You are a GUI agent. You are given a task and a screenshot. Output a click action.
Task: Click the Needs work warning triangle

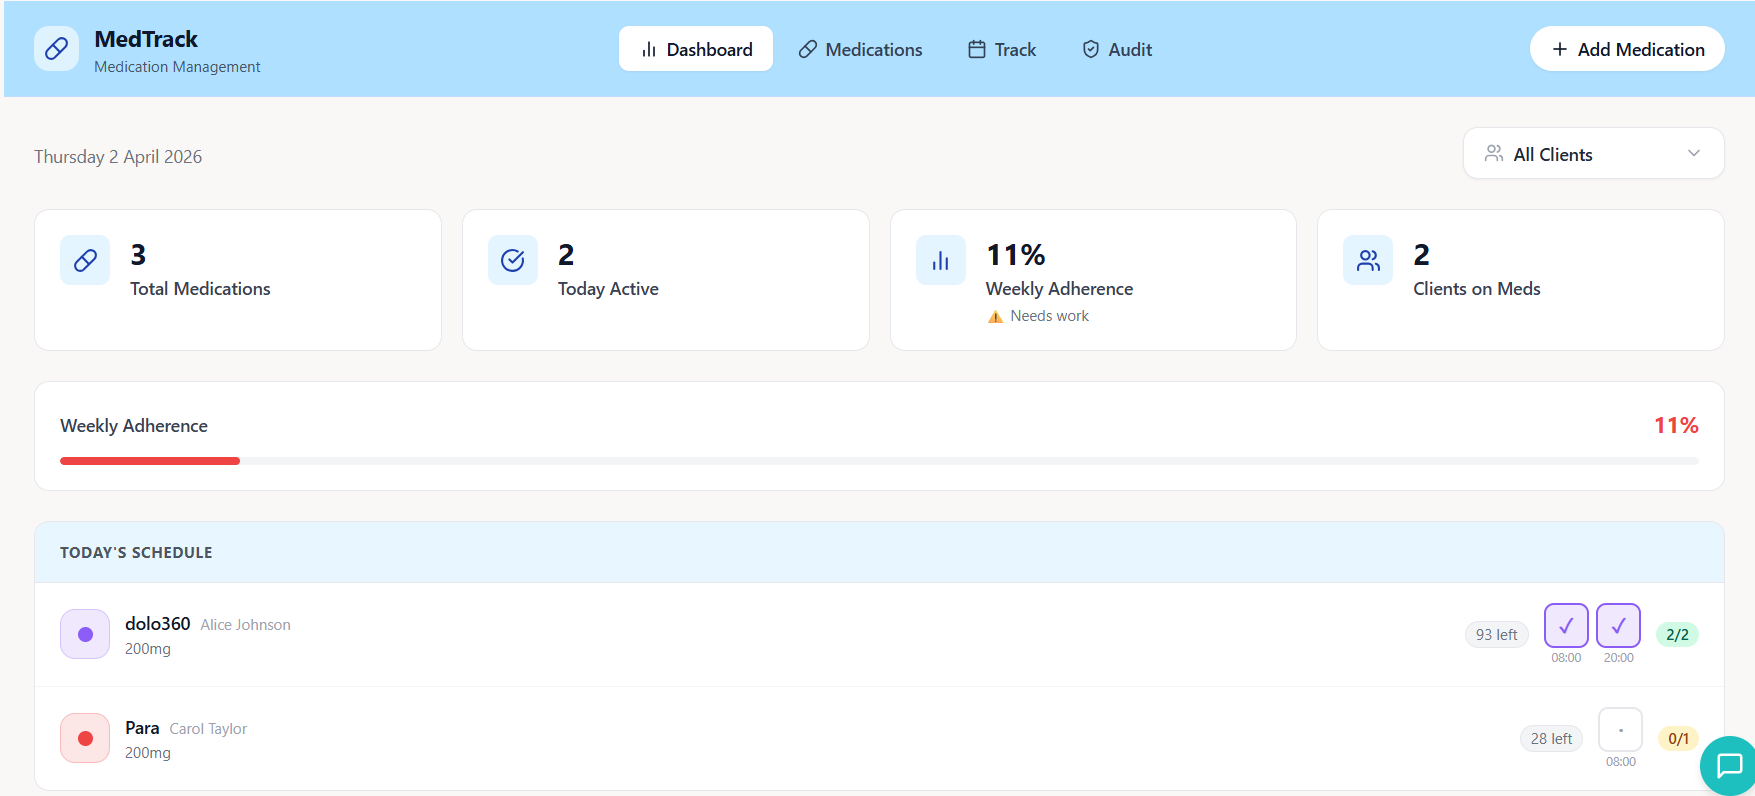(995, 316)
